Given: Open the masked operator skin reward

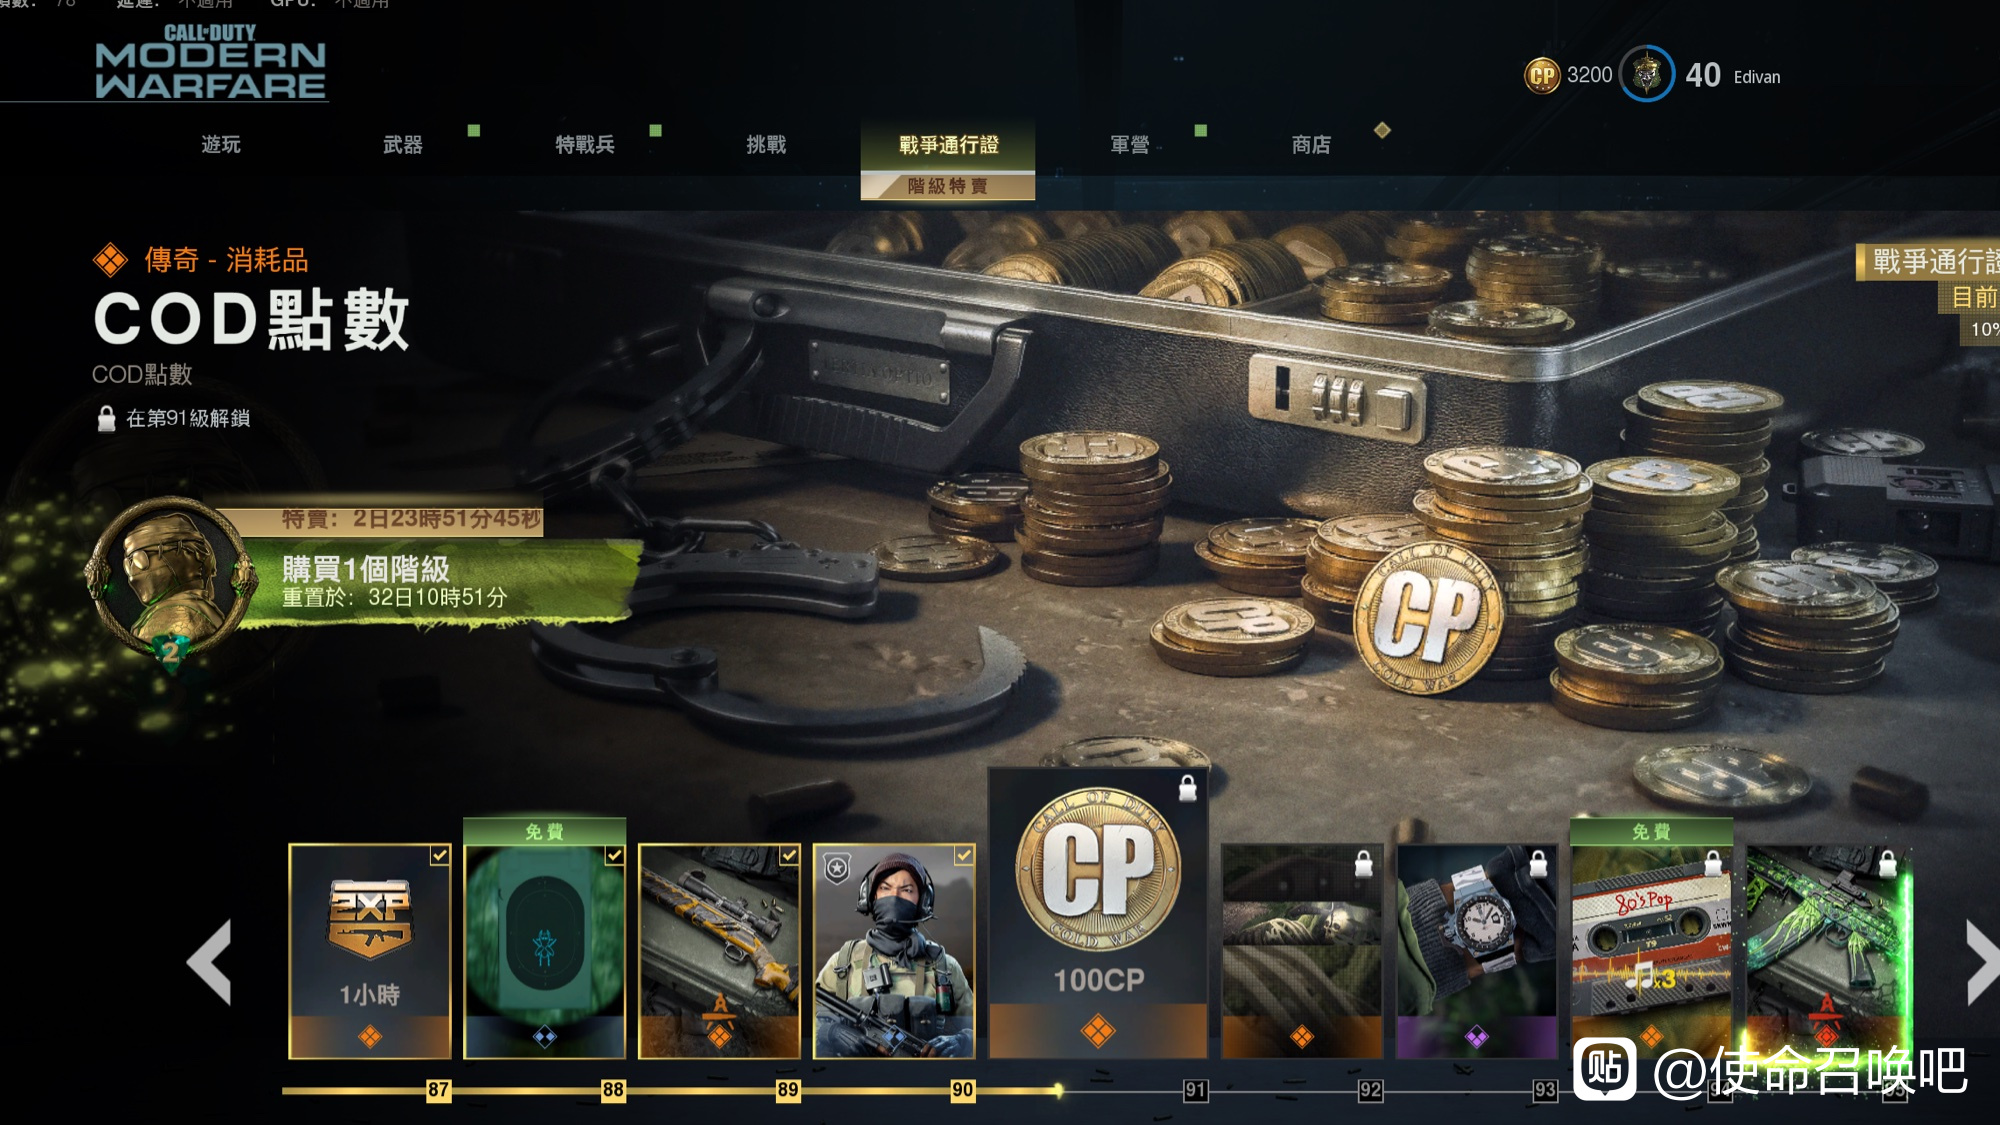Looking at the screenshot, I should [894, 951].
